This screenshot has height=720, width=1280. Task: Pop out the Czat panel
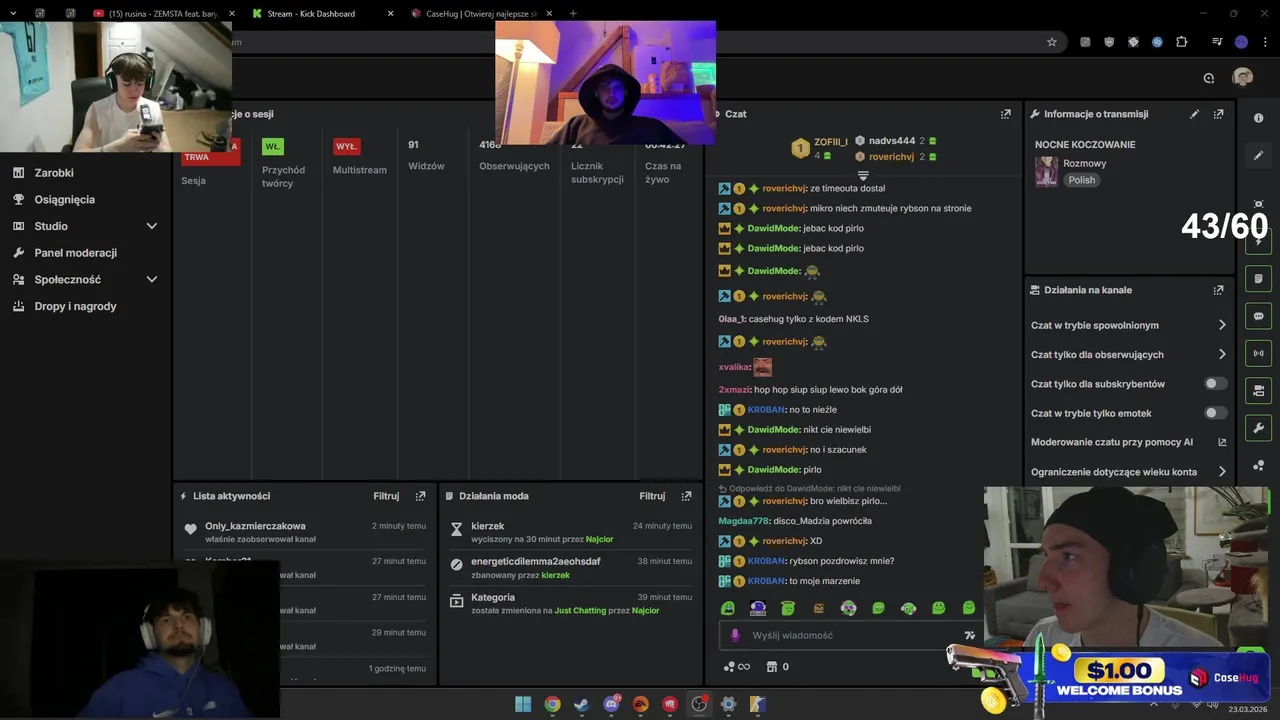[1006, 114]
